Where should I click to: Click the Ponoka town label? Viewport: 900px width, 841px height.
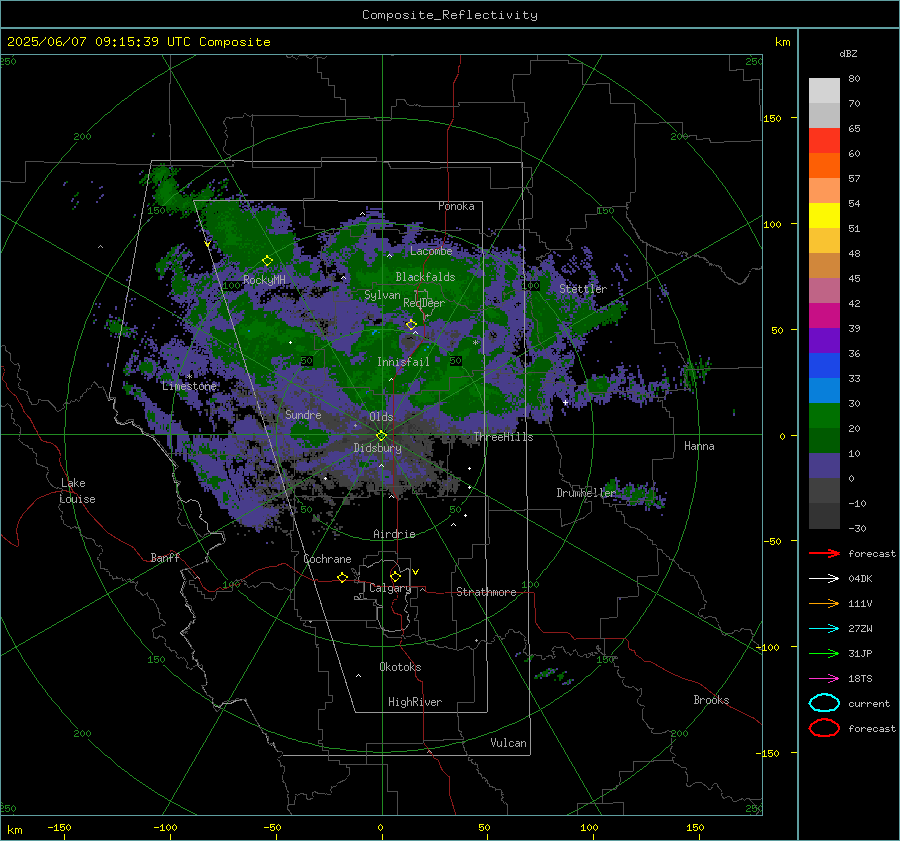pos(456,206)
